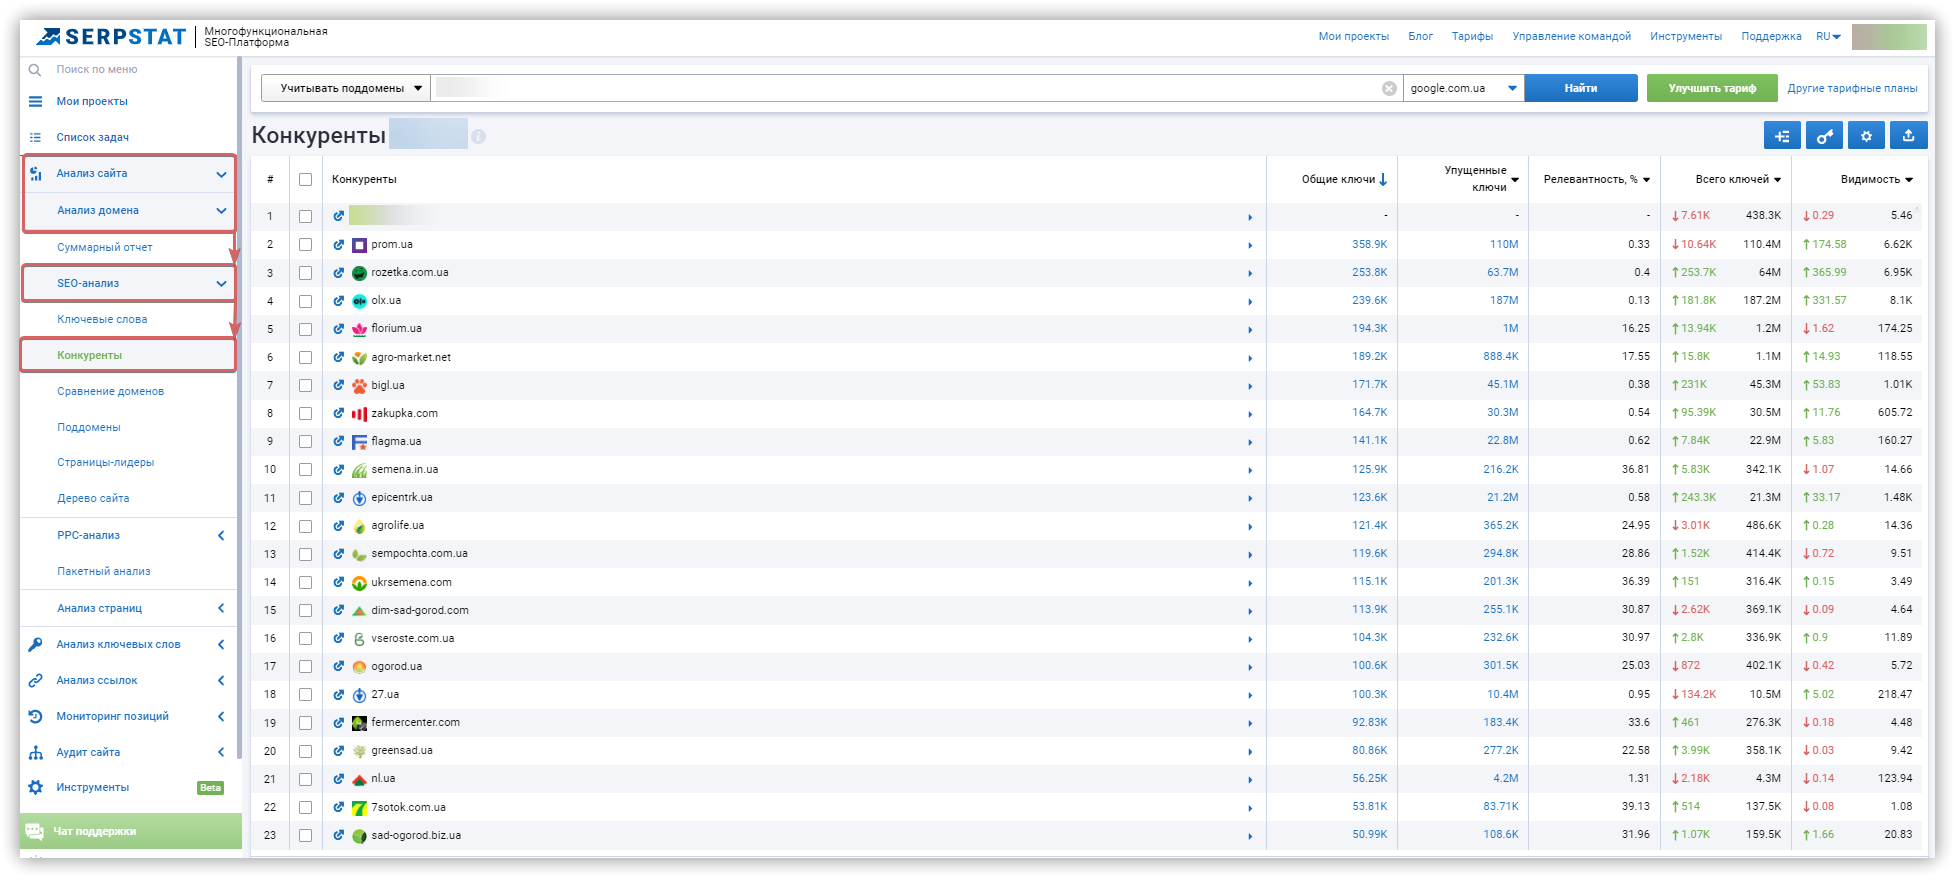Click the search menu magnifier icon
The height and width of the screenshot is (878, 1955).
(35, 70)
